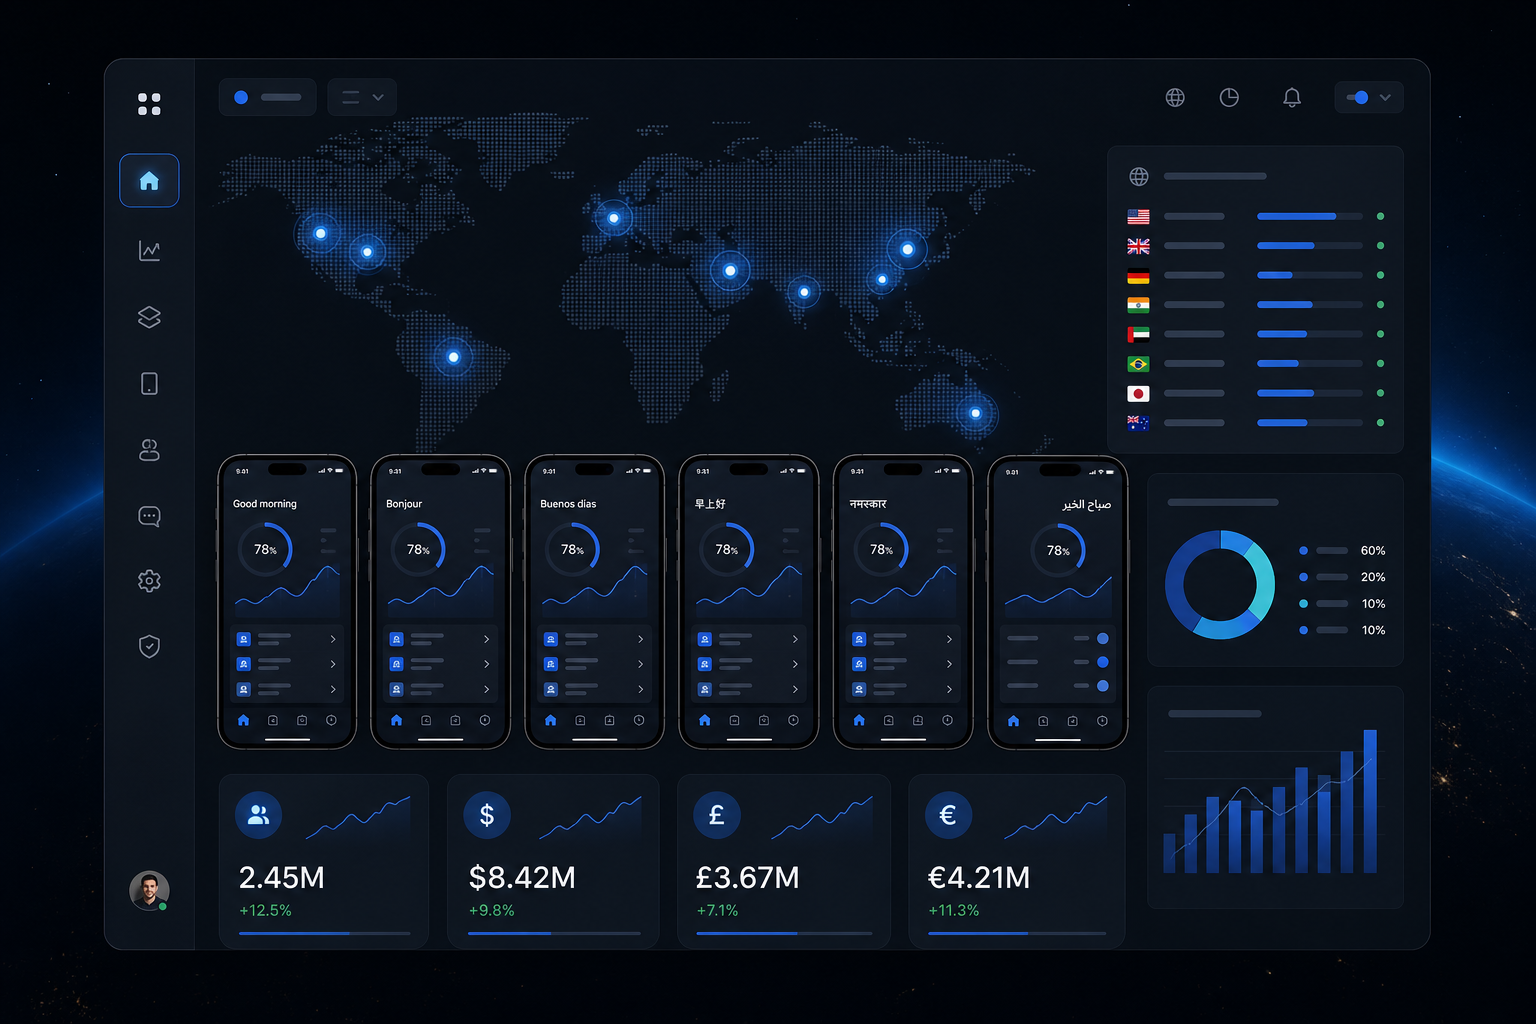Expand first list row chevron in Good morning phone
The height and width of the screenshot is (1024, 1536).
(333, 638)
